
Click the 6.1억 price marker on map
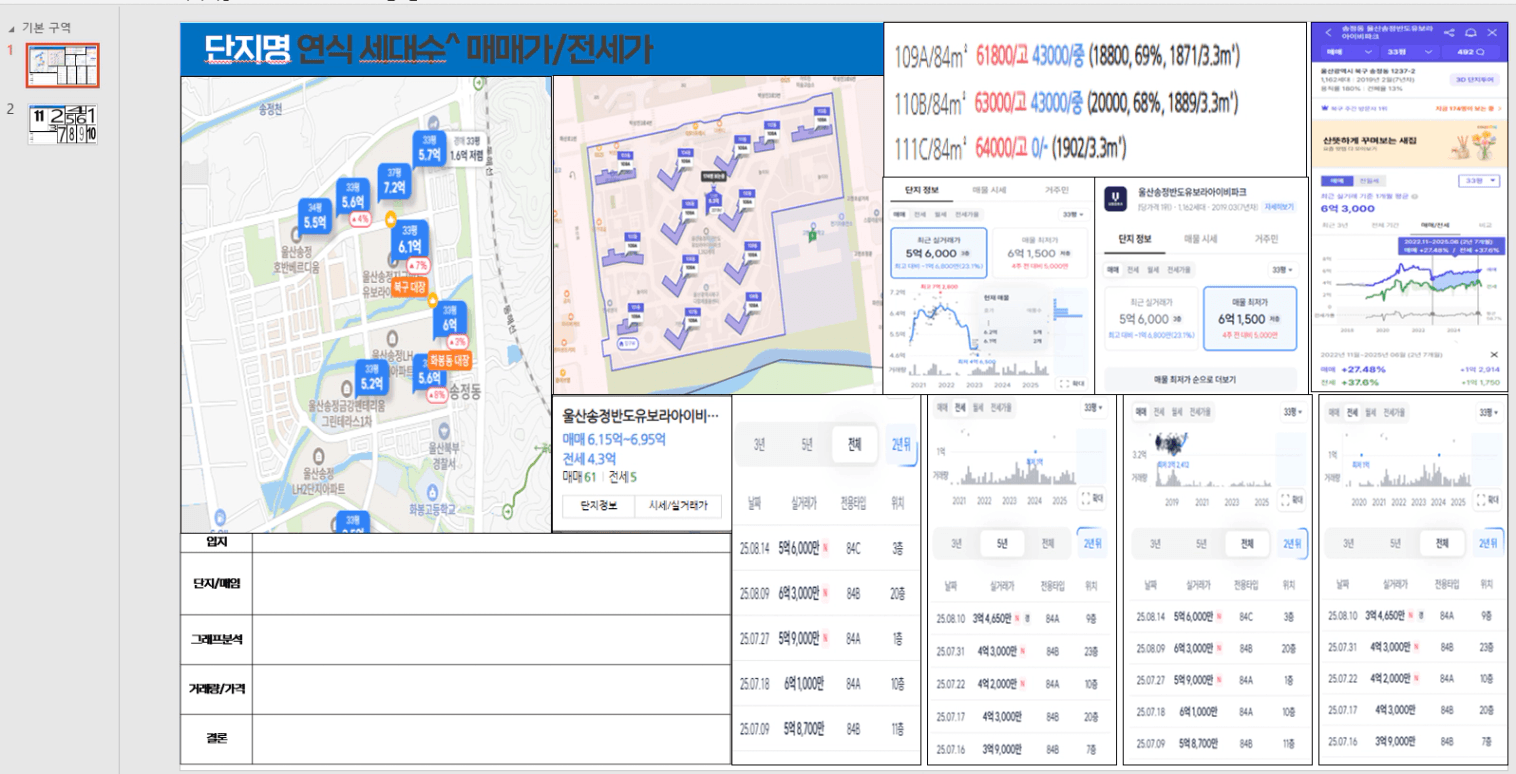coord(410,238)
